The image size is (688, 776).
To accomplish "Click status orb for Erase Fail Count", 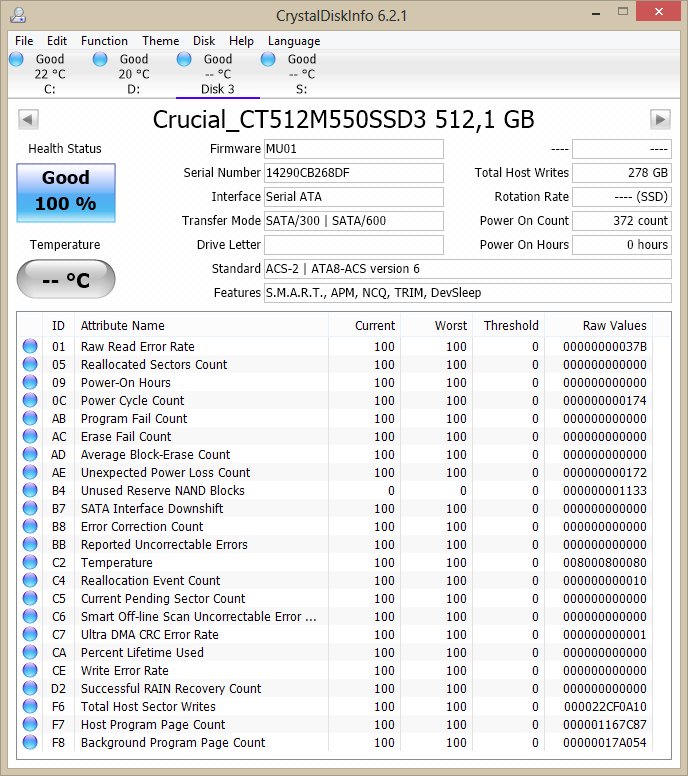I will (30, 436).
